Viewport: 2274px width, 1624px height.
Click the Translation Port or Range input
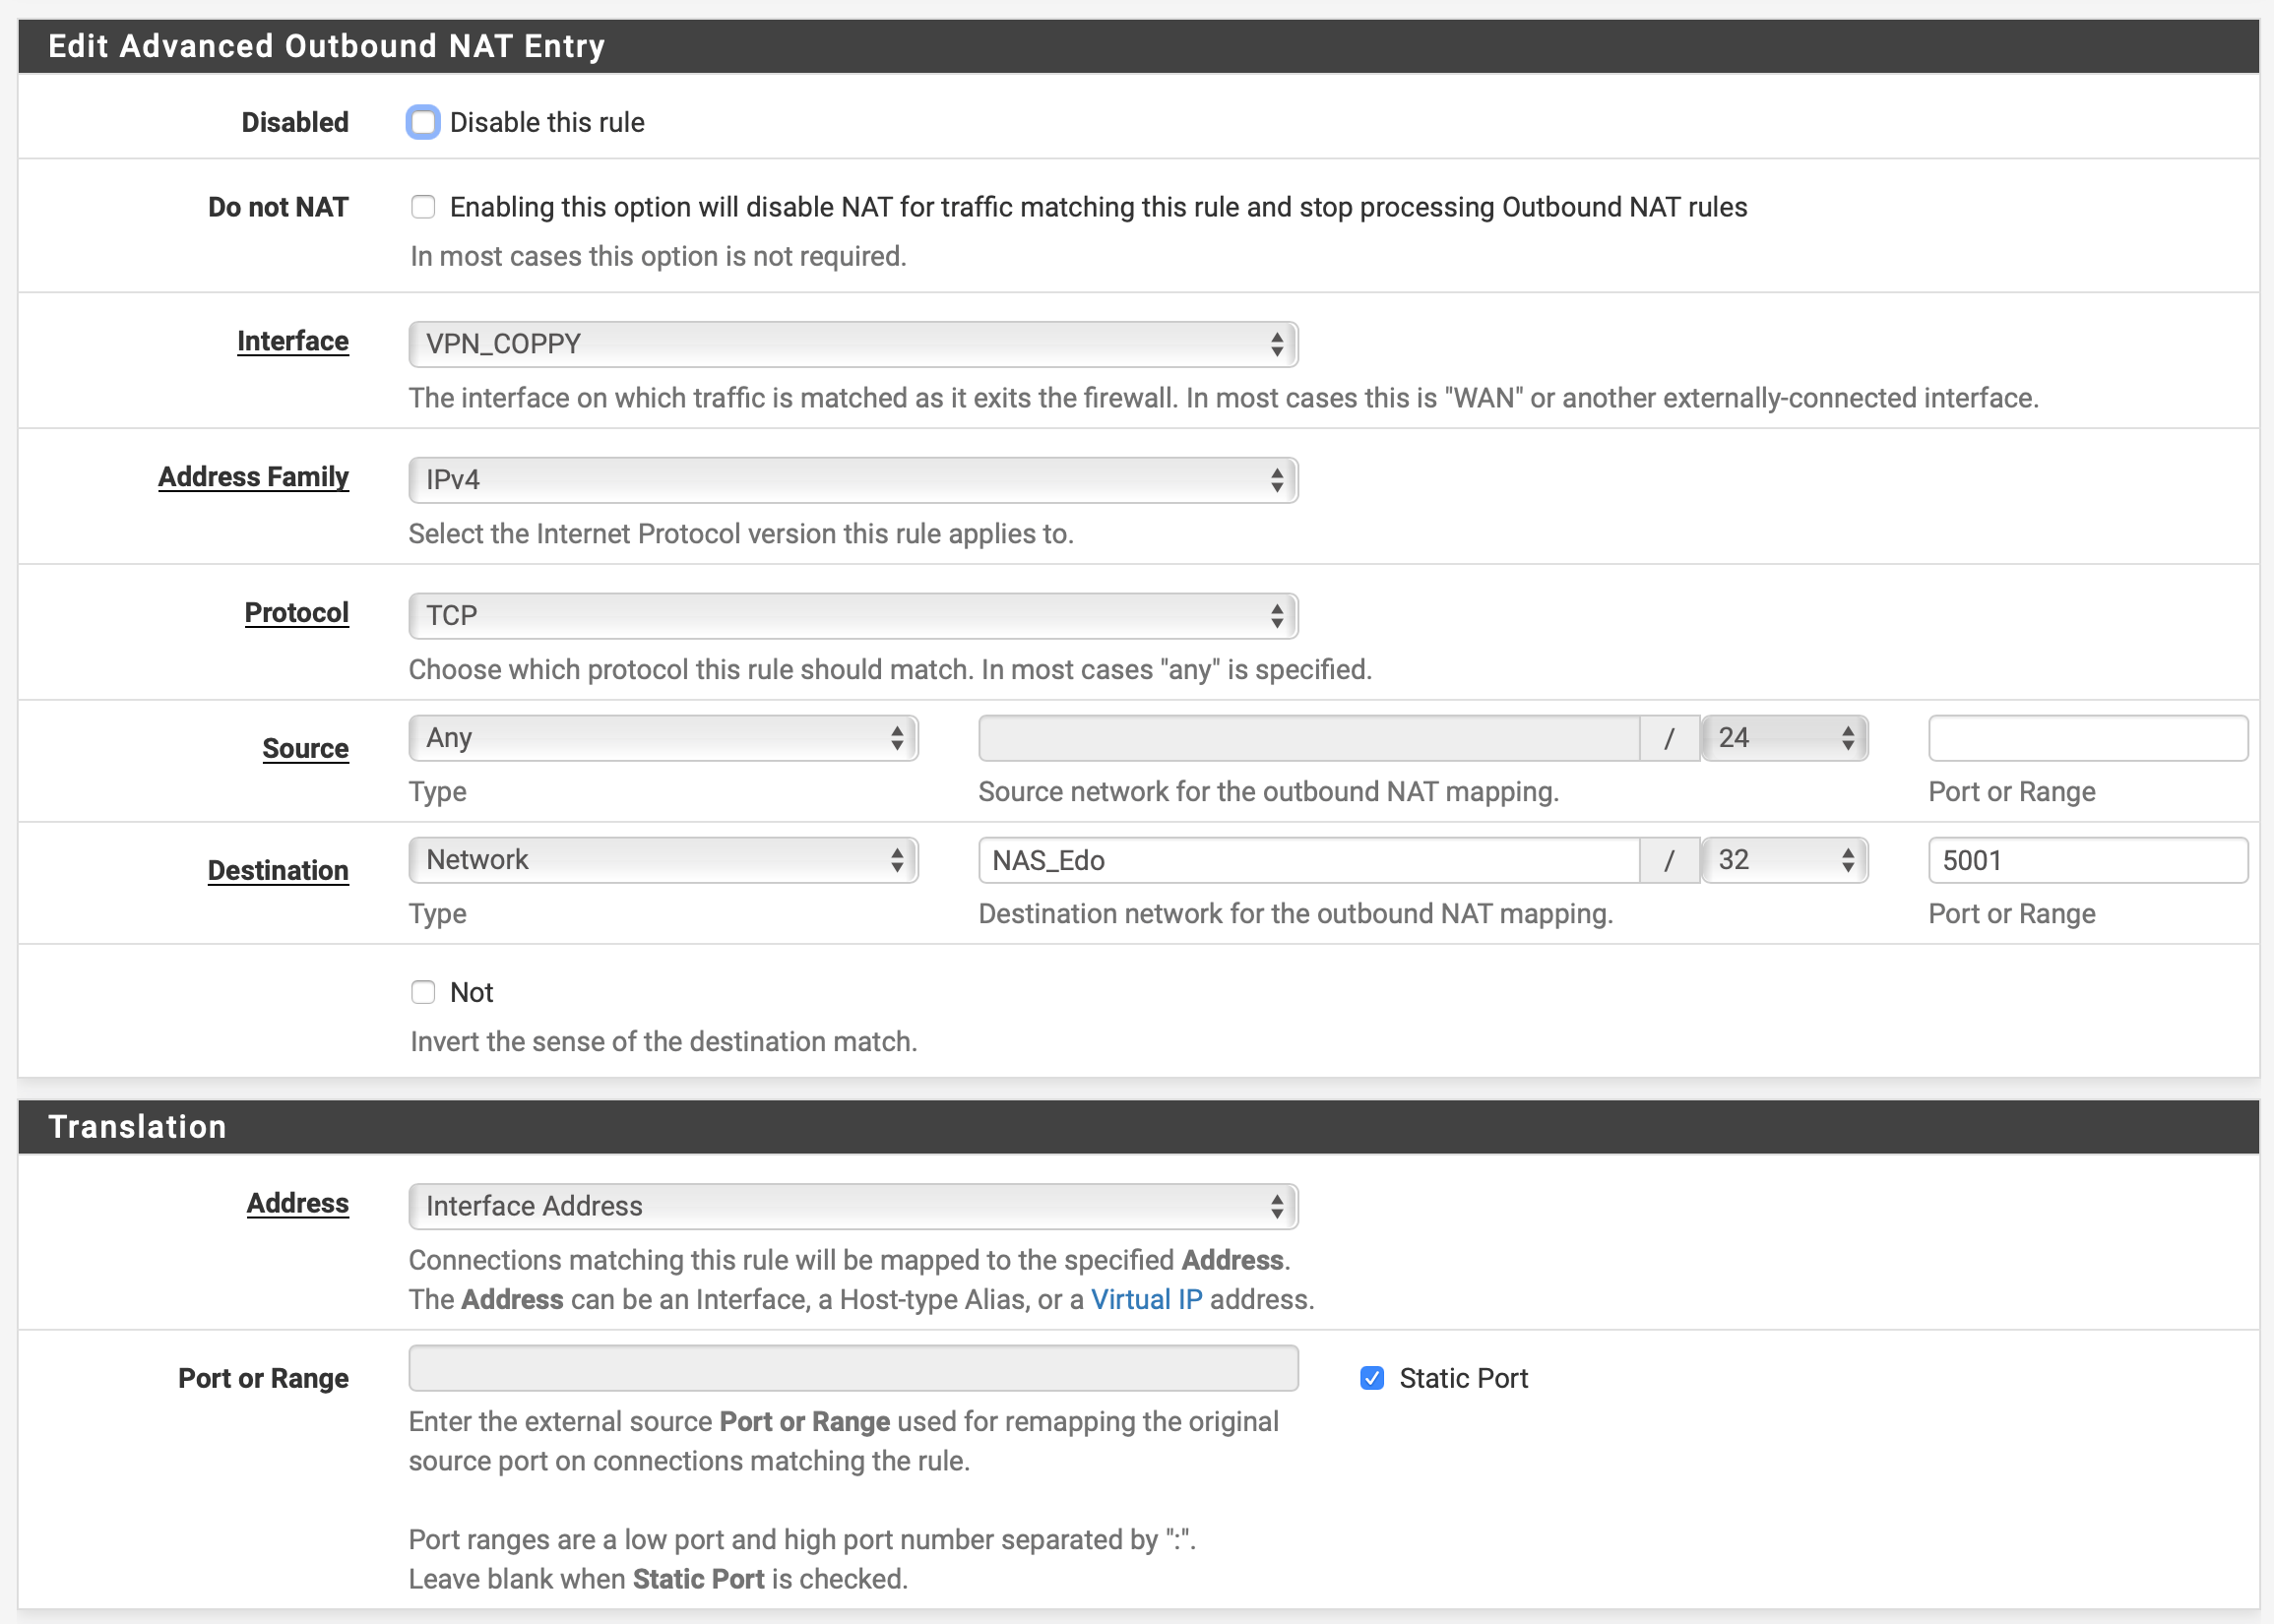coord(853,1368)
